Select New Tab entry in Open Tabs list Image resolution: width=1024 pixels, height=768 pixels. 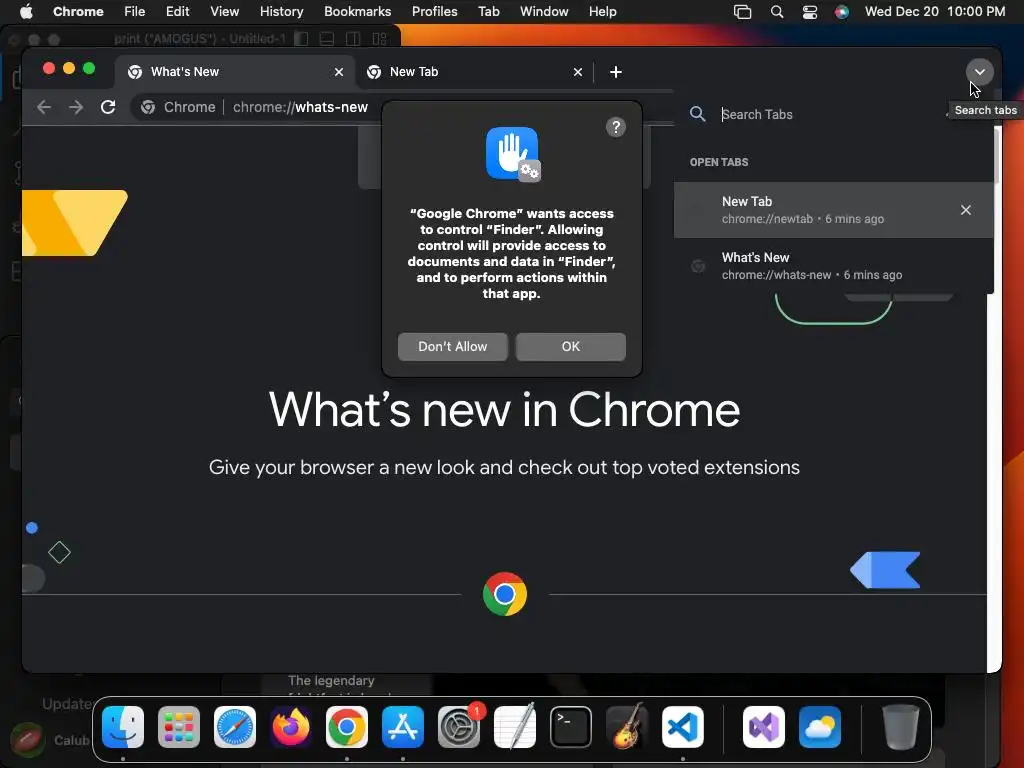tap(833, 210)
